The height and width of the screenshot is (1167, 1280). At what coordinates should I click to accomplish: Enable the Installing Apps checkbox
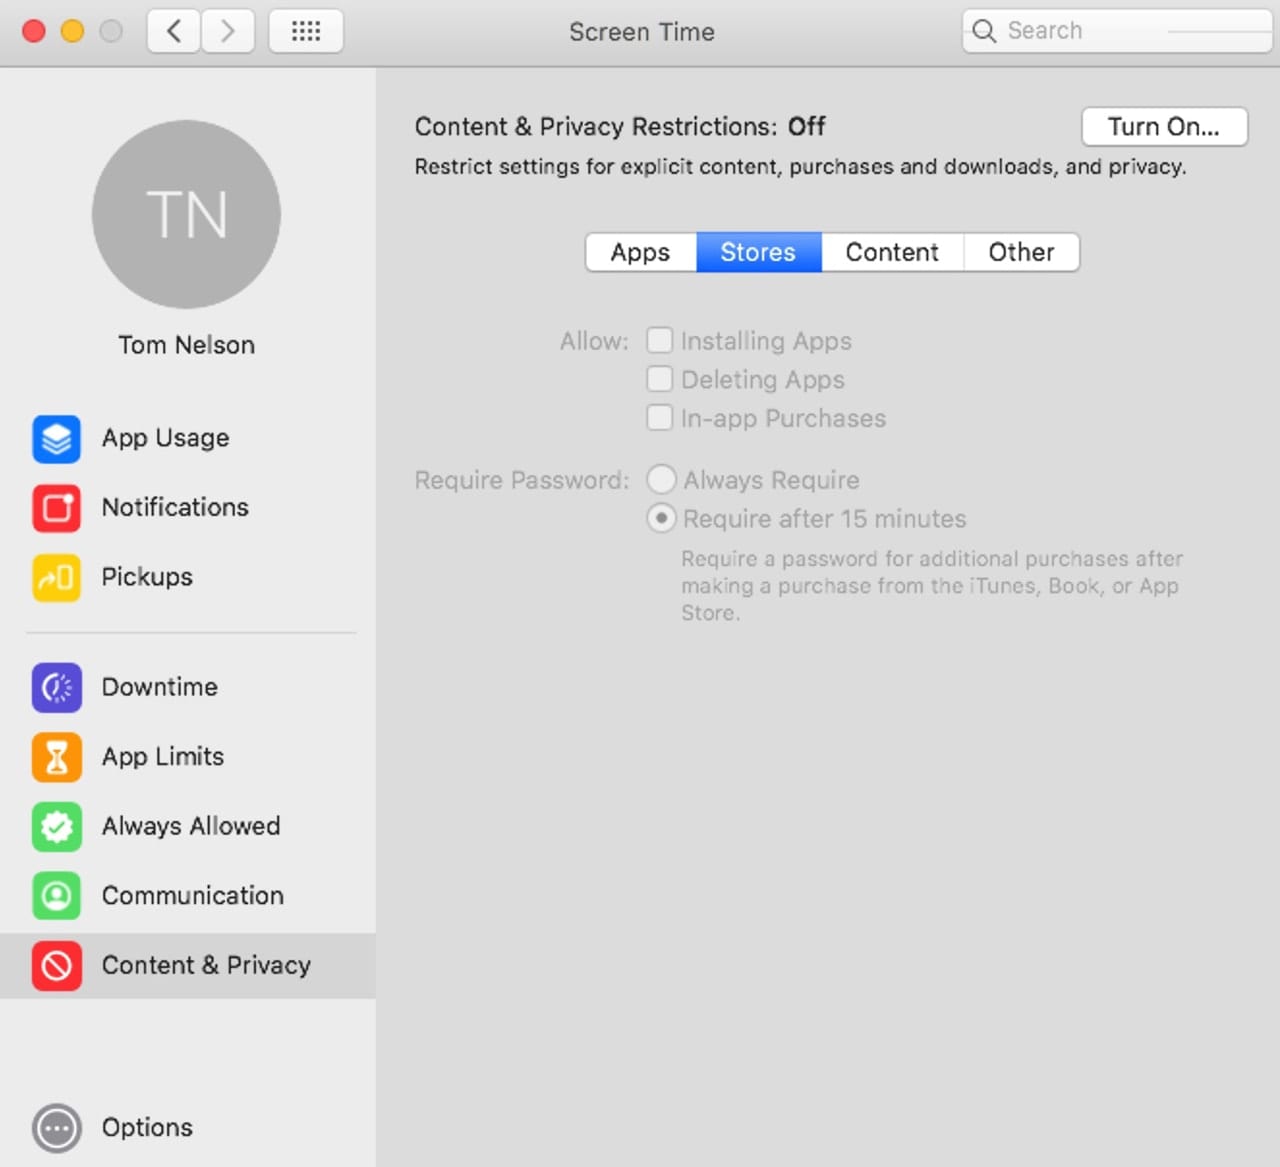659,341
